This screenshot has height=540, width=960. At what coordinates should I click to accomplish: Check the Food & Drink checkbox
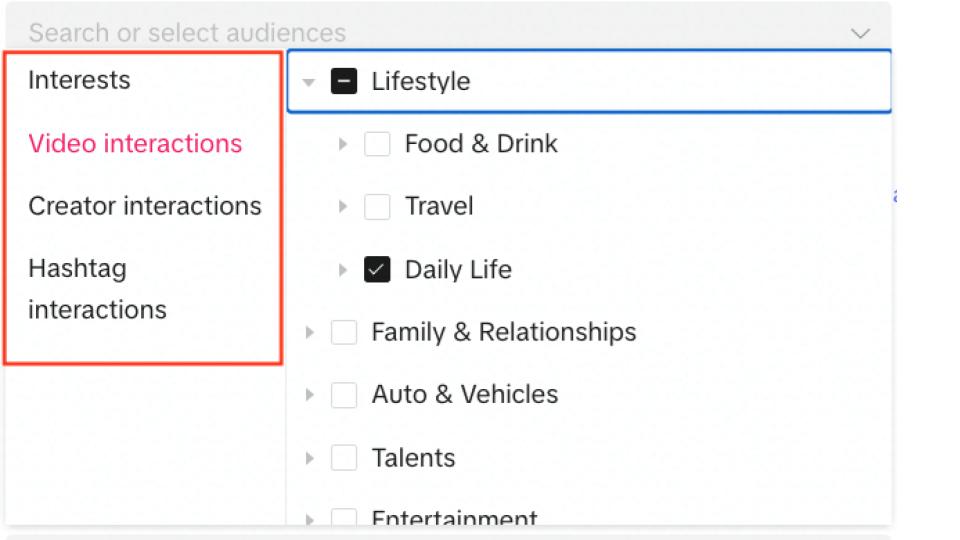coord(377,144)
